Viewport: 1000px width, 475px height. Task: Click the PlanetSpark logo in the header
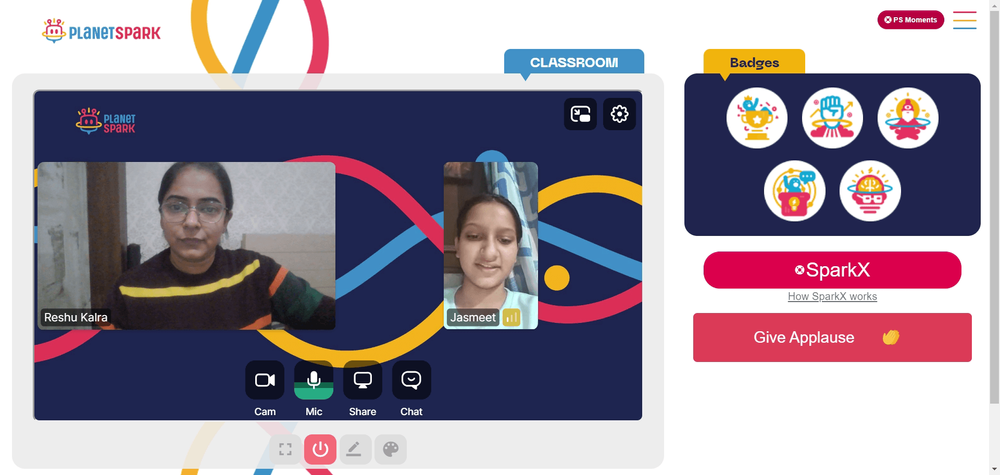pos(101,31)
